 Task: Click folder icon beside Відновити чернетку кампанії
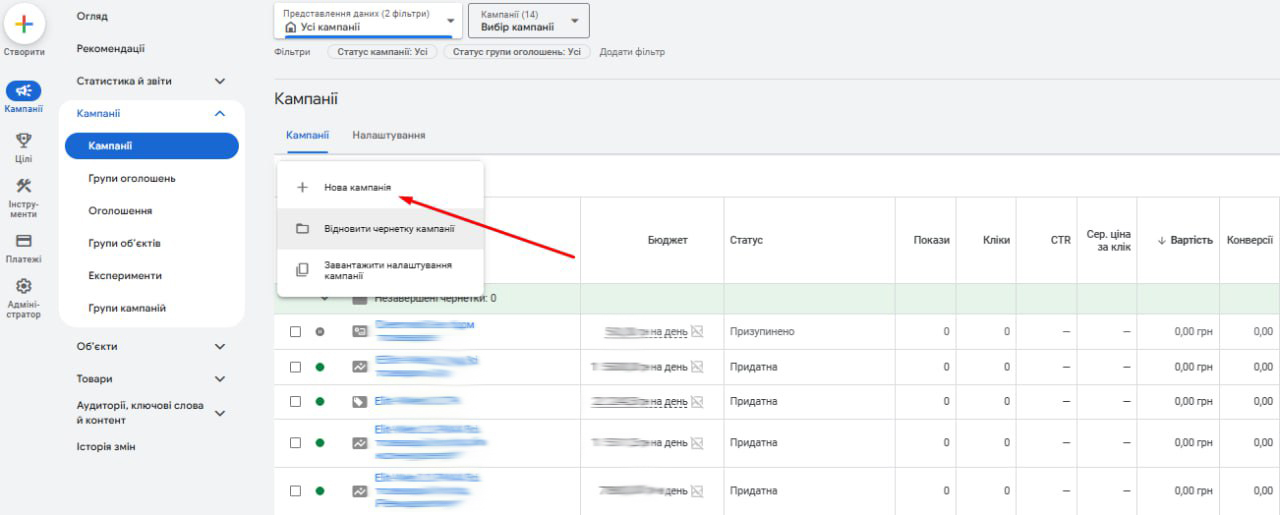302,228
